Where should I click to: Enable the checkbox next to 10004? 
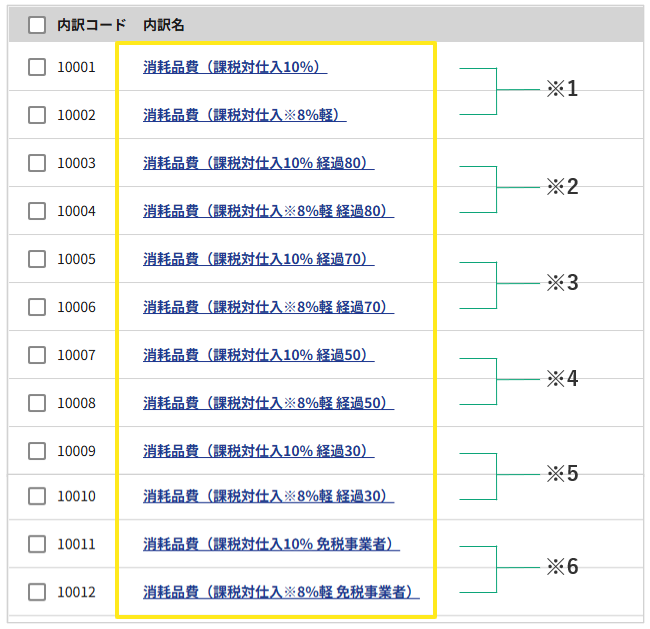point(37,211)
